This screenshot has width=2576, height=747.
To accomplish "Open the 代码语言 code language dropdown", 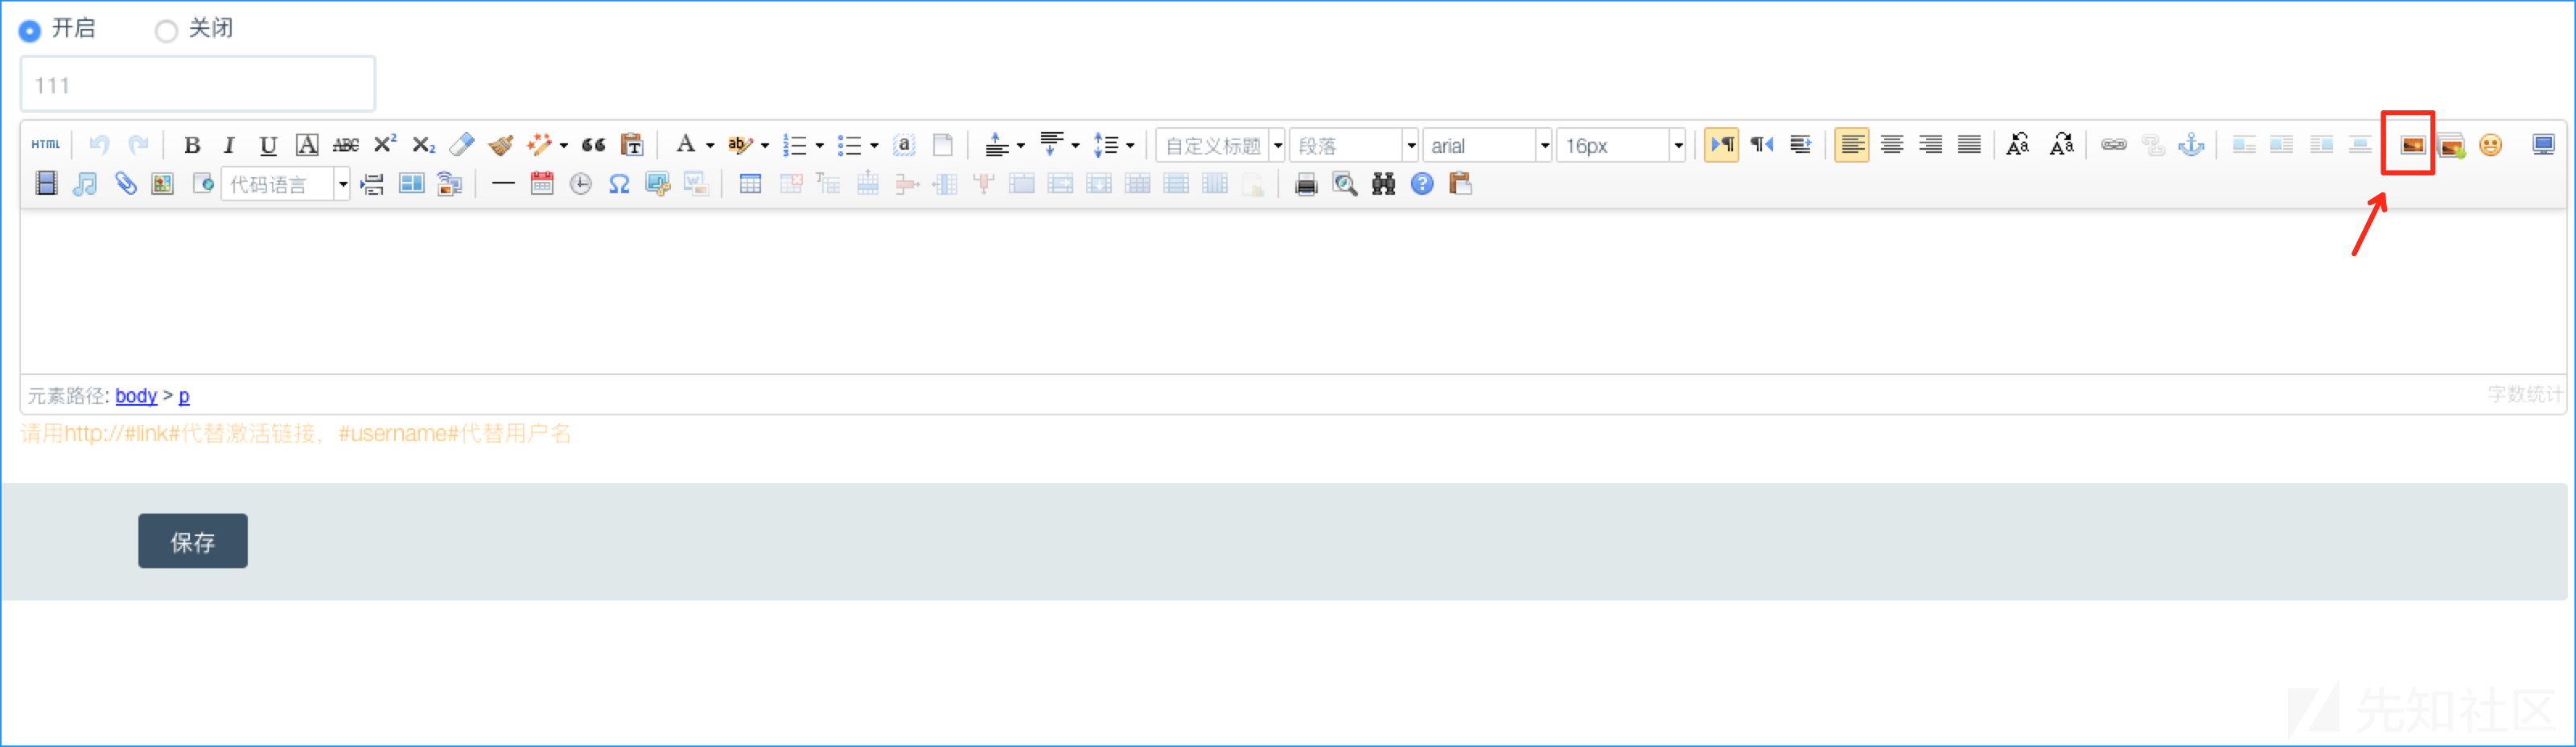I will 342,185.
